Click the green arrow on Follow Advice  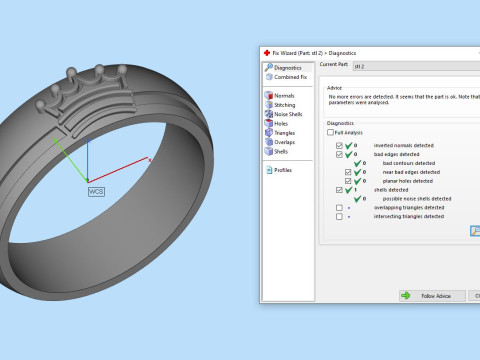tap(406, 296)
